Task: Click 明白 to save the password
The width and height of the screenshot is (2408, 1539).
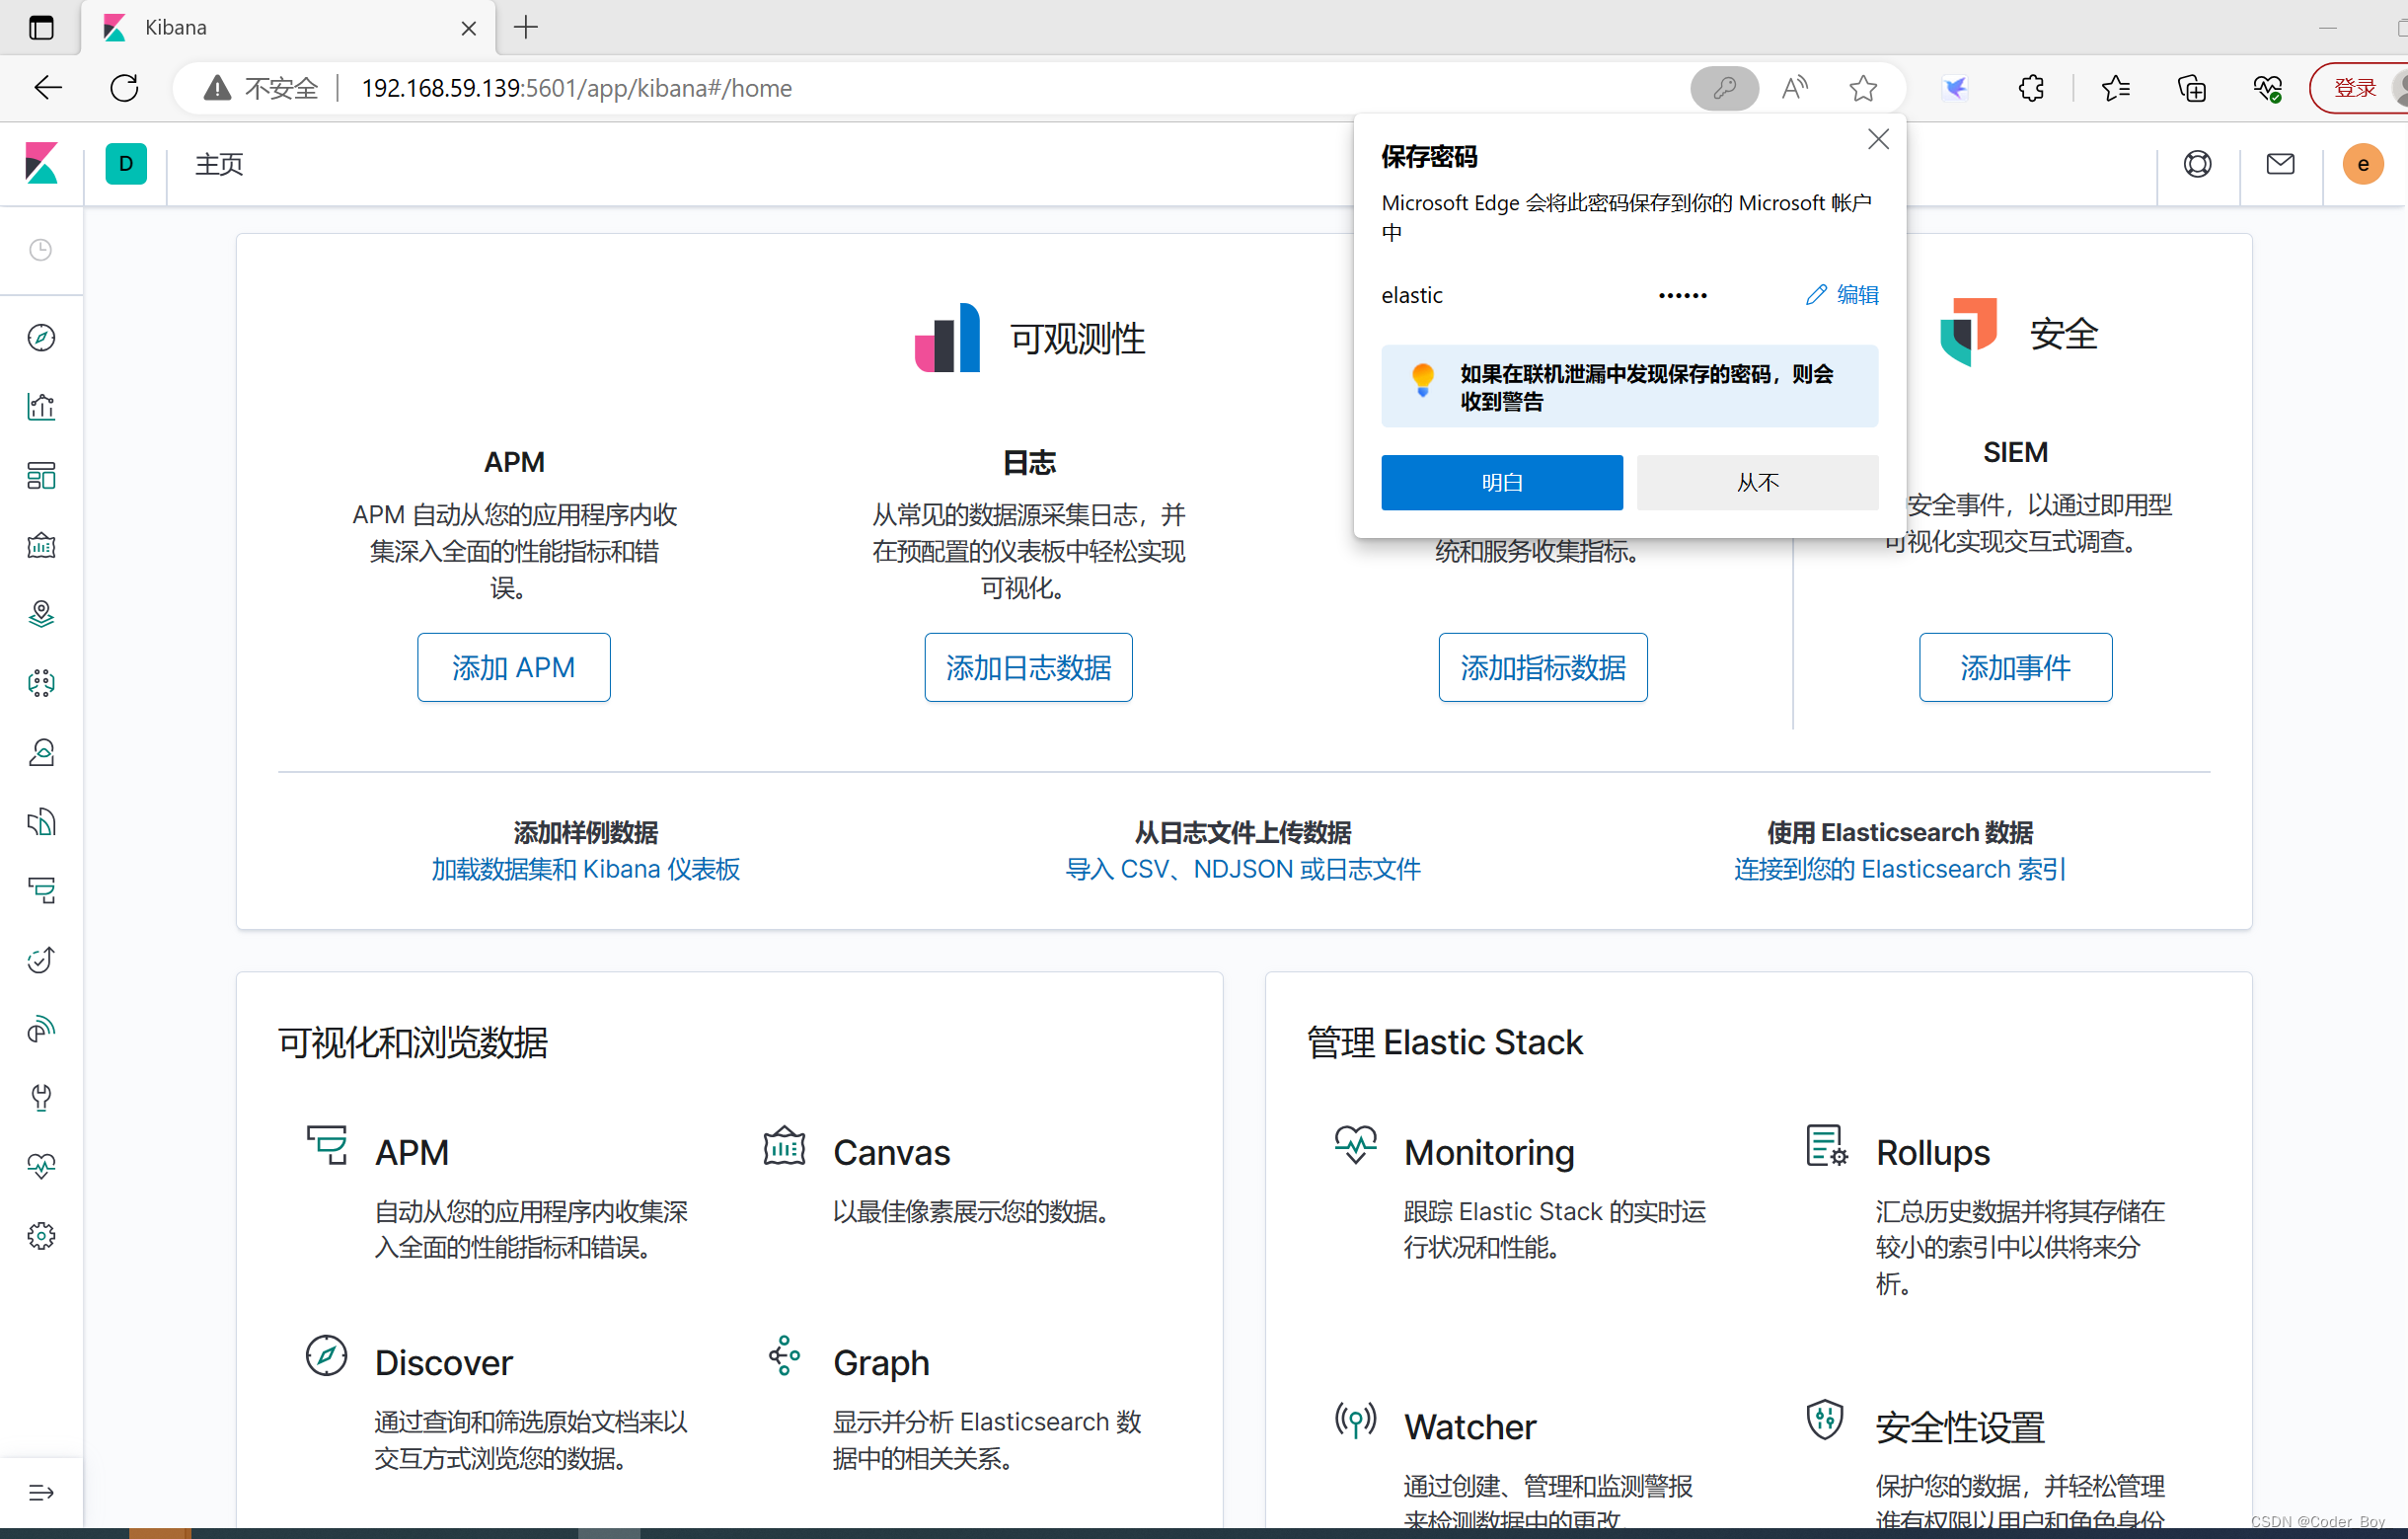Action: point(1501,482)
